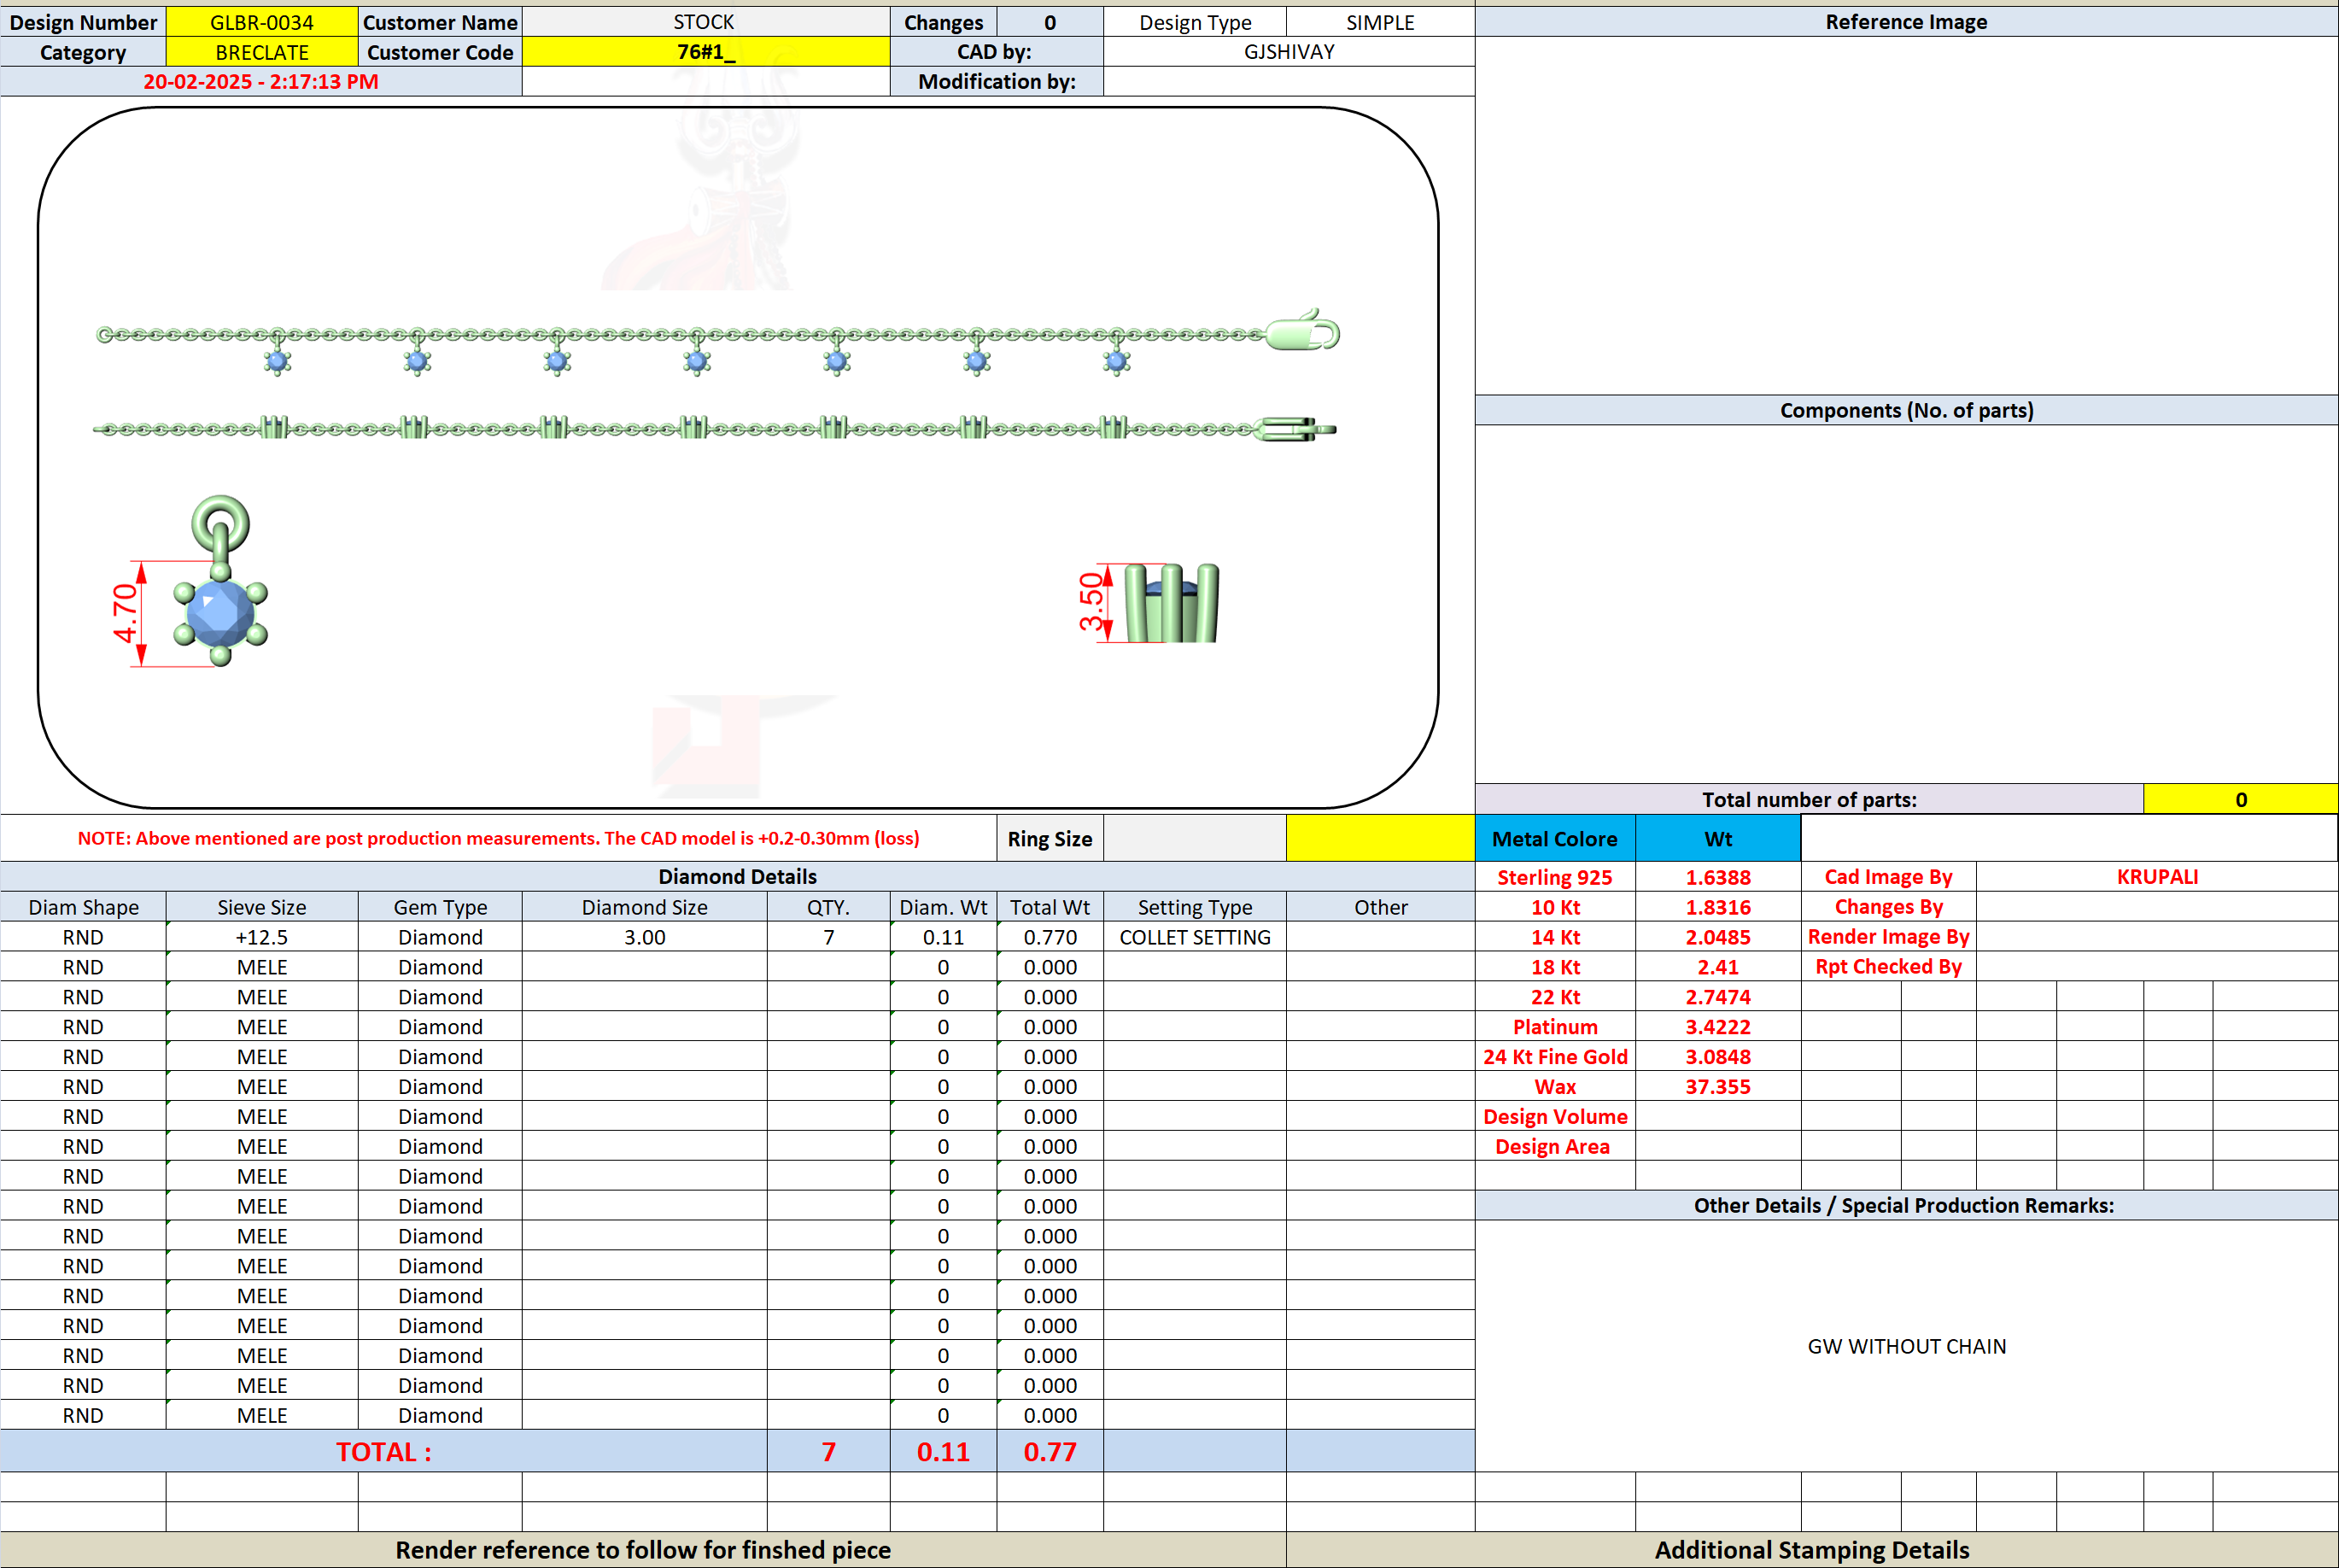This screenshot has width=2339, height=1568.
Task: Select the yellow cell beside Ring Size
Action: click(1380, 839)
